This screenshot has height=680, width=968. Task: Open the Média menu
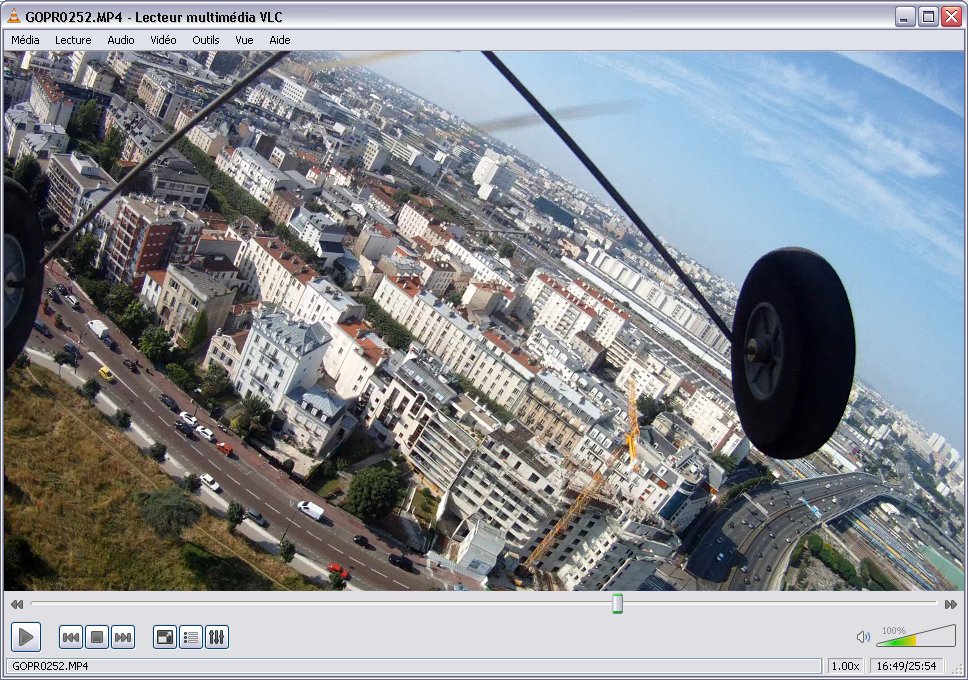[x=25, y=40]
